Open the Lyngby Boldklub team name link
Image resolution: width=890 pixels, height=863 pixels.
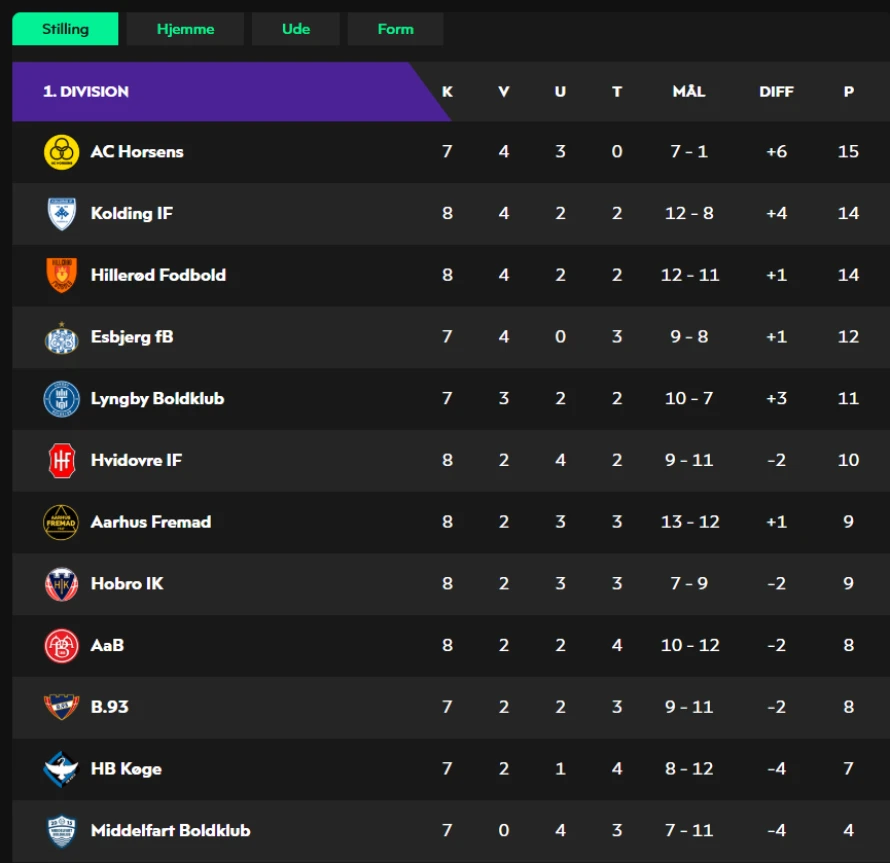coord(157,399)
